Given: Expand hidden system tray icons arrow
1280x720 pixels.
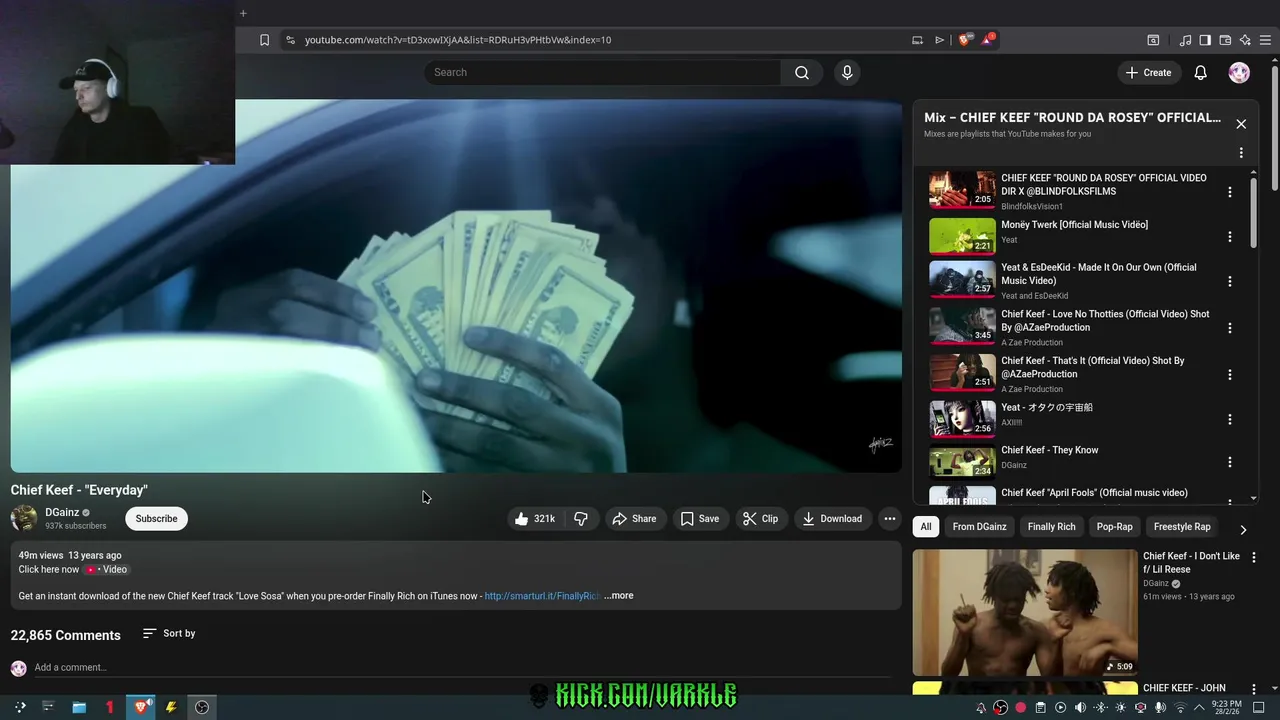Looking at the screenshot, I should coord(1199,708).
